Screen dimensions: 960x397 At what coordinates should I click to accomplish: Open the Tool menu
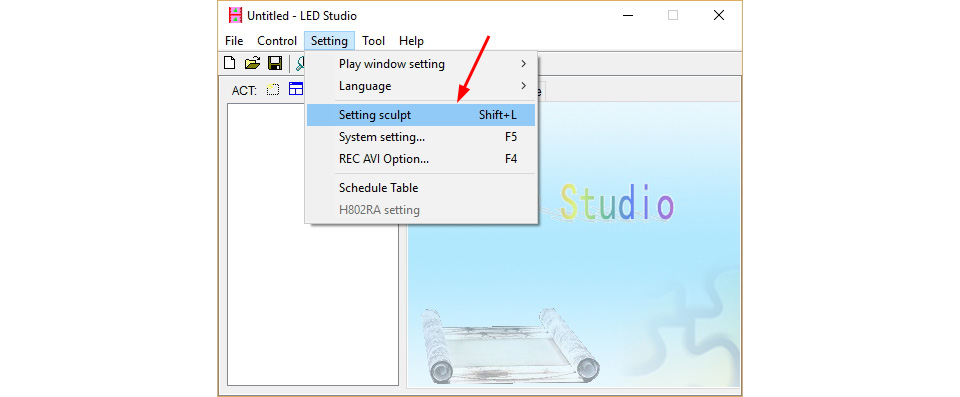373,41
